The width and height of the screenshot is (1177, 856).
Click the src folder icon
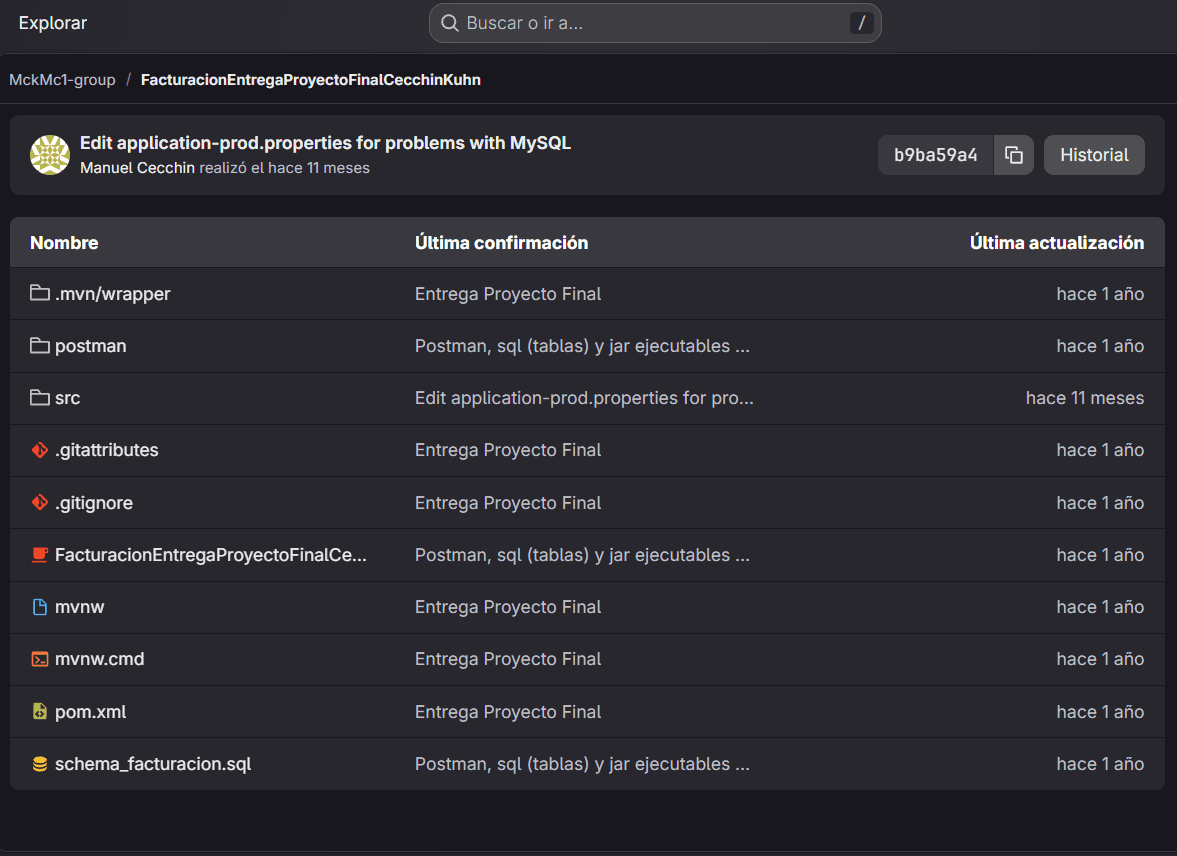[x=40, y=397]
